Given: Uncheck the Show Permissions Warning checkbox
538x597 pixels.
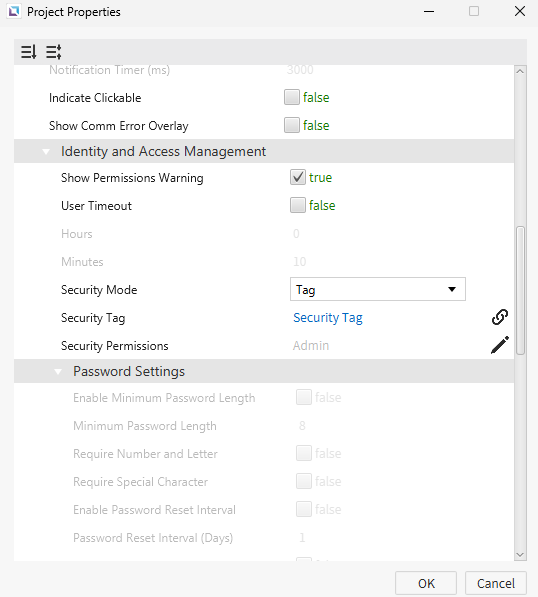Looking at the screenshot, I should 298,177.
